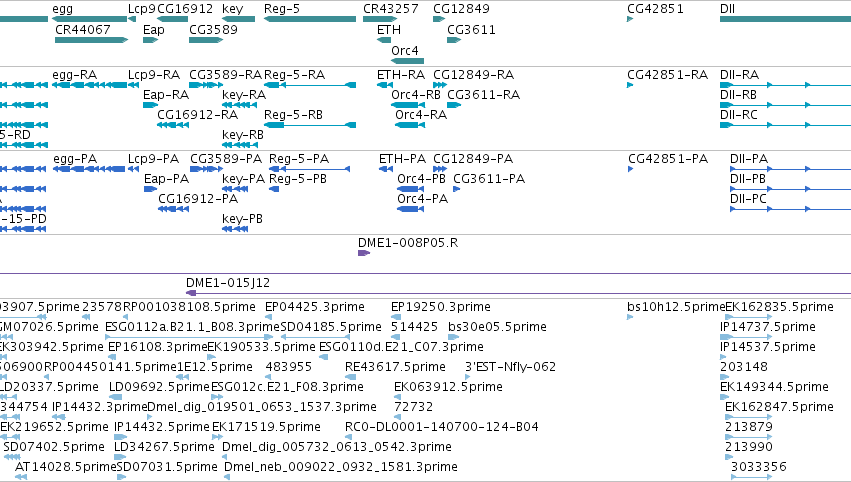This screenshot has height=482, width=851.
Task: Click protein CG16912-PA
Action: [198, 199]
